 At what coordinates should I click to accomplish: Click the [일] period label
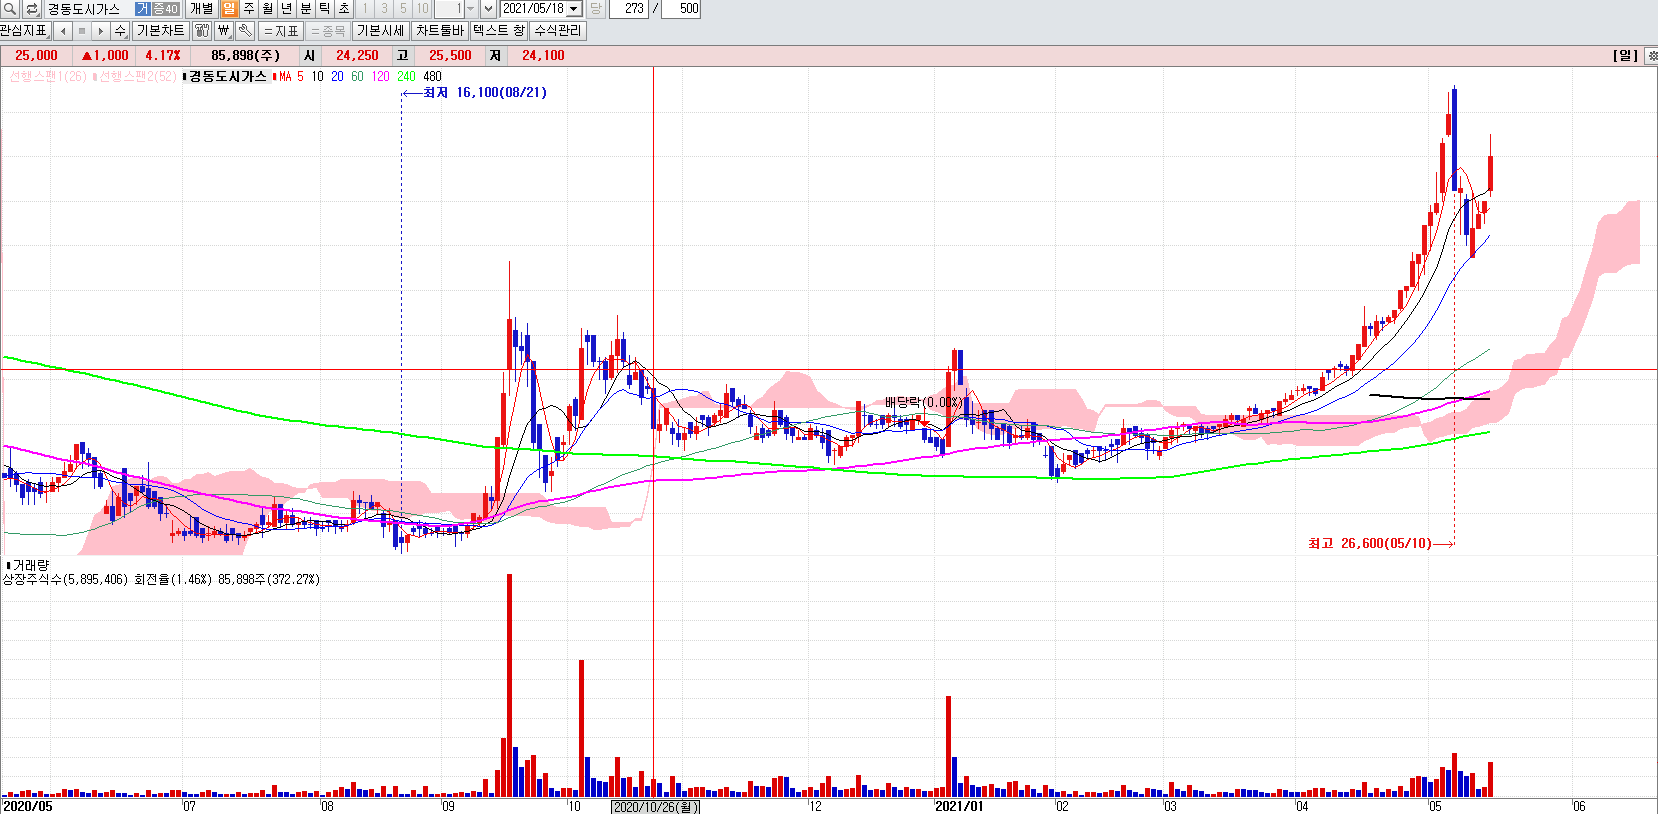[x=1625, y=56]
